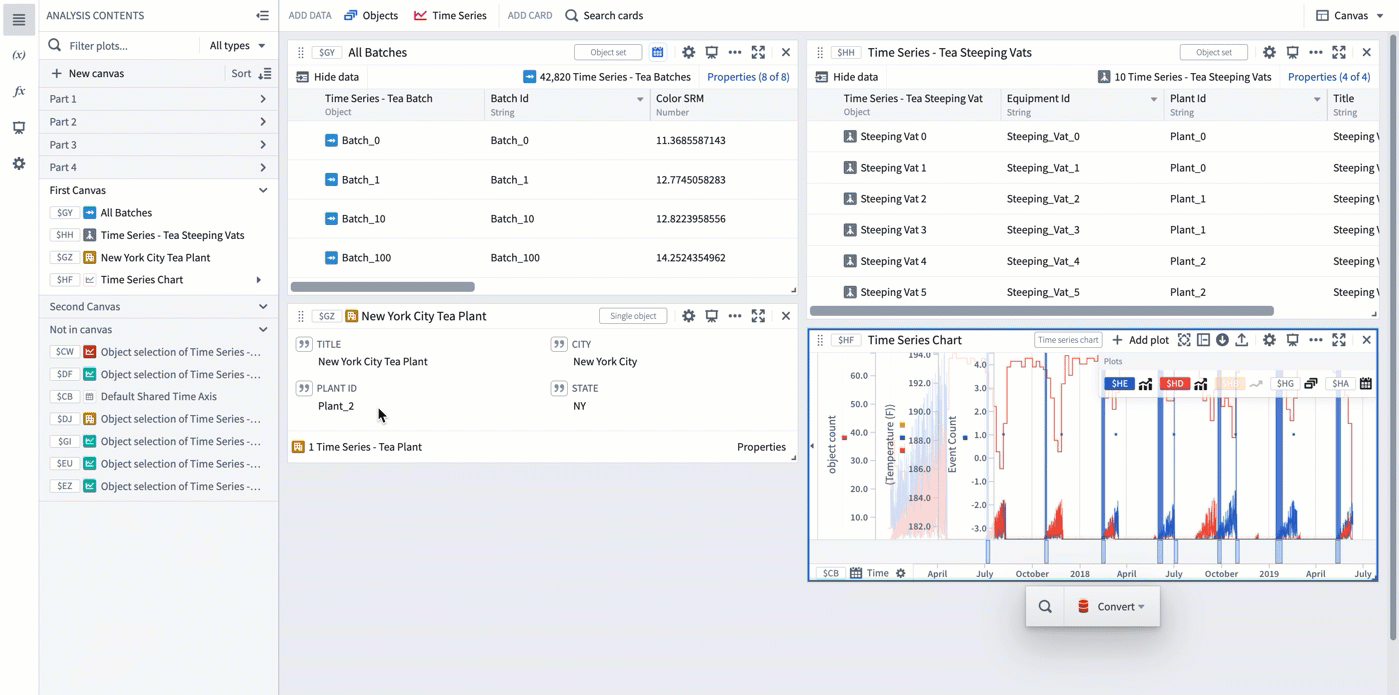Click calendar icon next to $HA
This screenshot has height=695, width=1399.
1366,383
